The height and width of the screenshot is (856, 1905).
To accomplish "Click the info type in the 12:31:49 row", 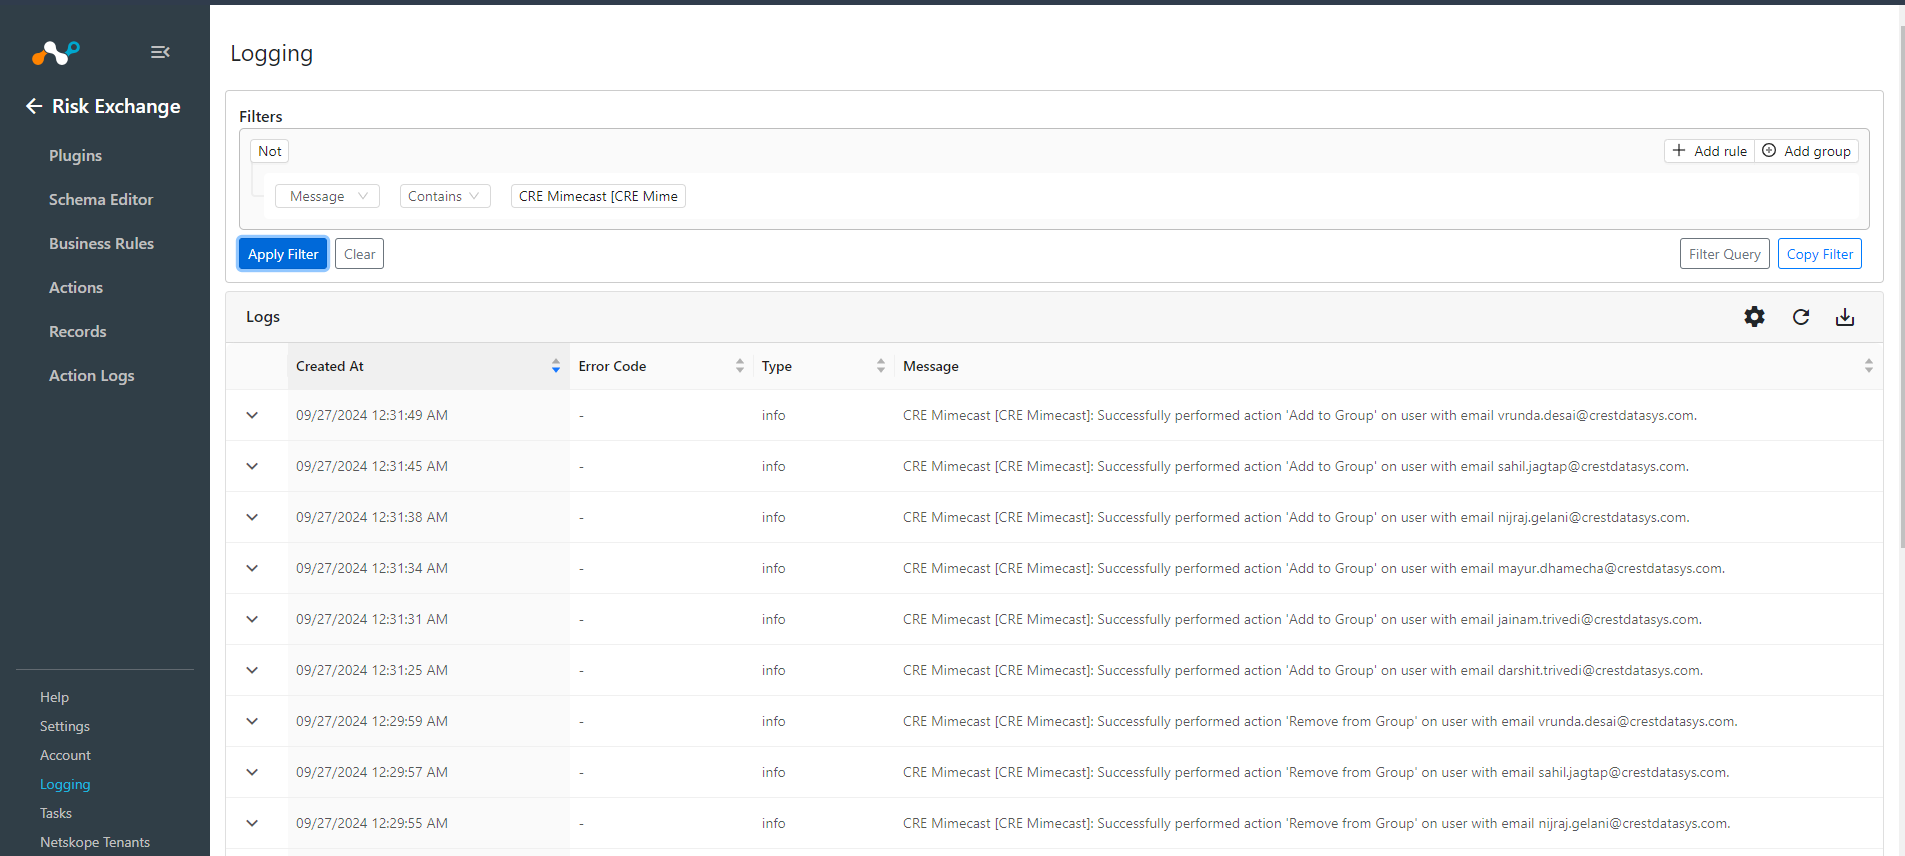I will 773,415.
